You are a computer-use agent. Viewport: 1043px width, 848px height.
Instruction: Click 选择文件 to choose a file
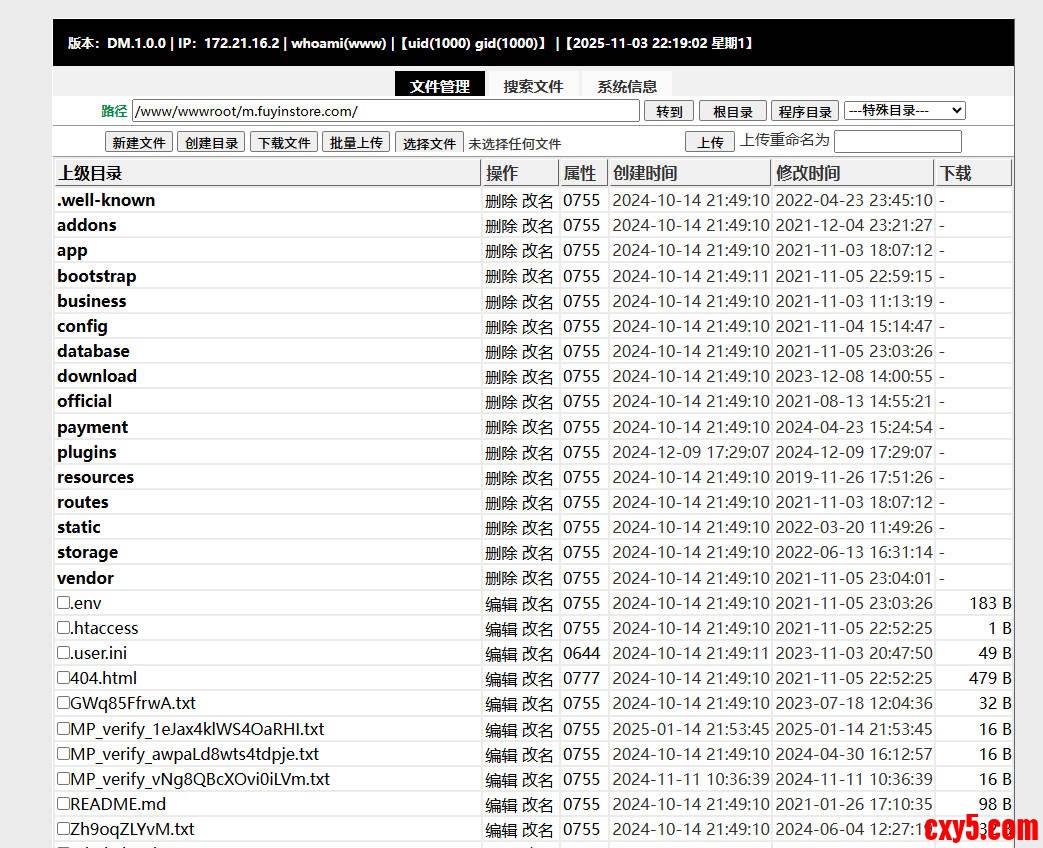[x=429, y=143]
